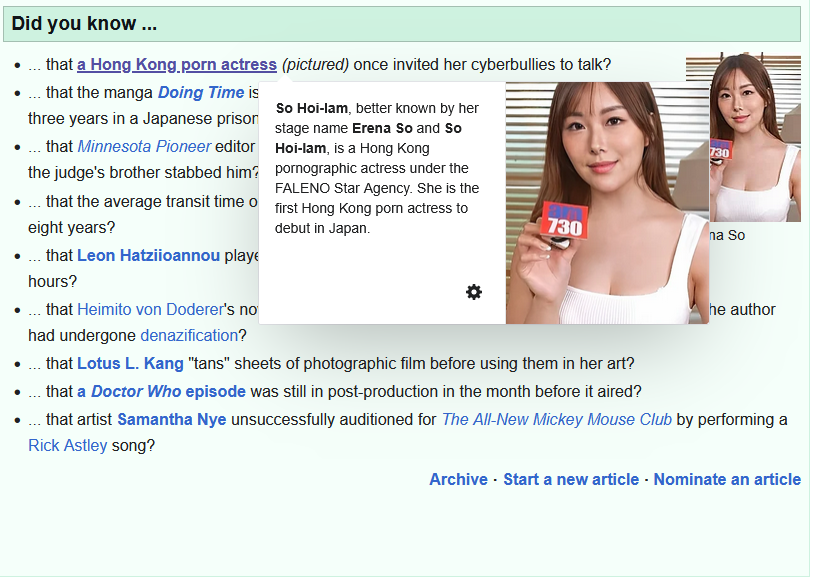Click the 'Did you know ...' heading

[x=84, y=23]
